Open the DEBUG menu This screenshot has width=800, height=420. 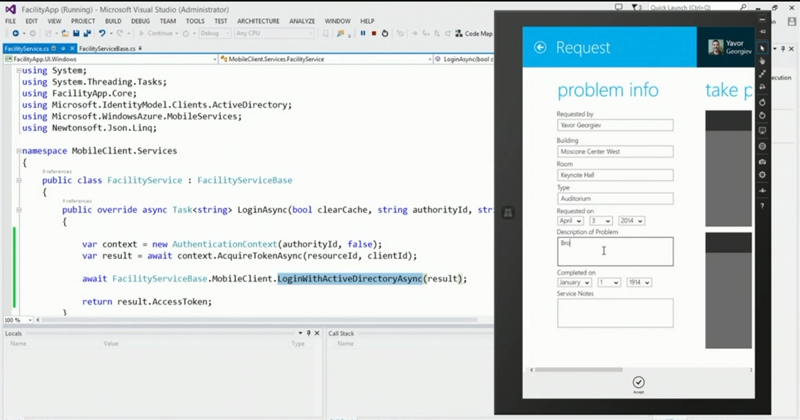click(x=140, y=21)
